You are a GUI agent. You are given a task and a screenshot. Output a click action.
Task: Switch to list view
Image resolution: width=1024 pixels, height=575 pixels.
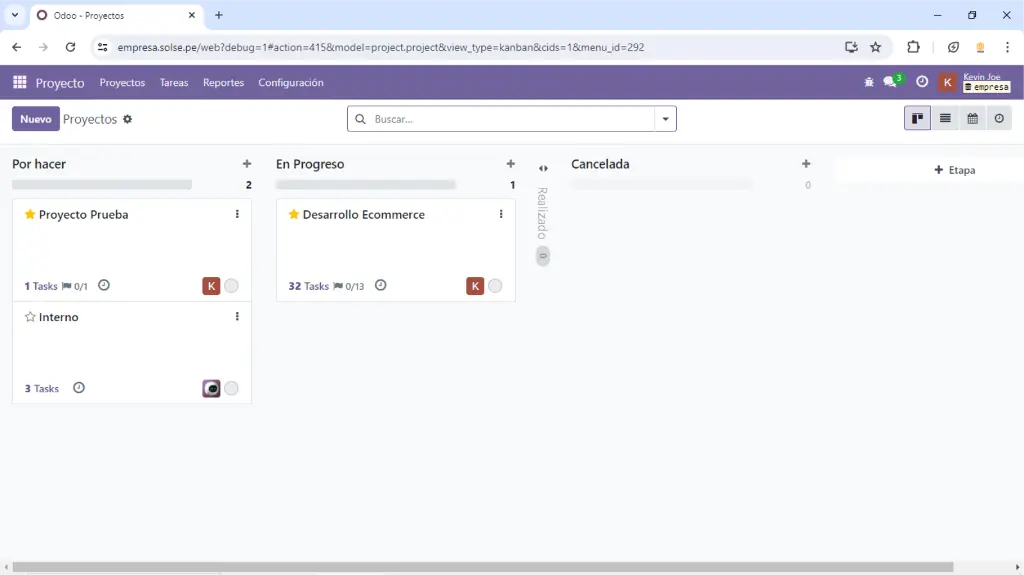(x=945, y=119)
